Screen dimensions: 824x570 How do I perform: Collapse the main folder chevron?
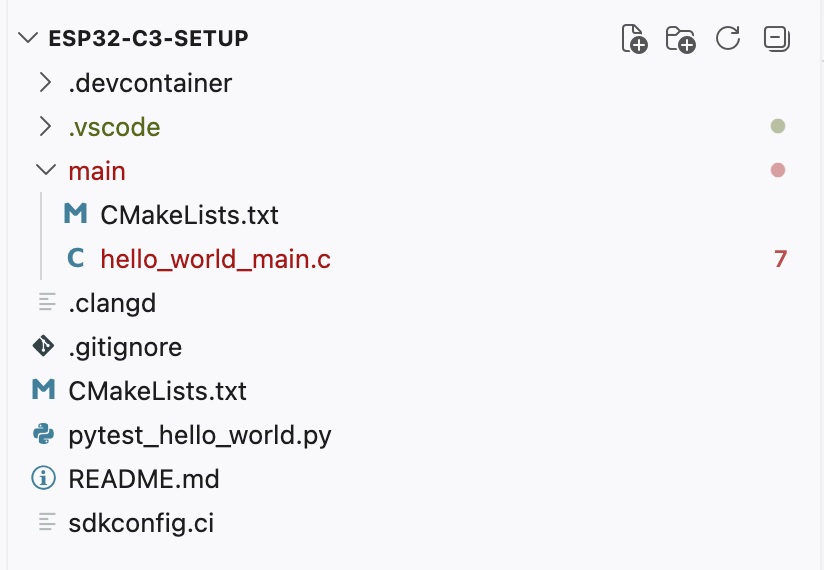(x=44, y=171)
